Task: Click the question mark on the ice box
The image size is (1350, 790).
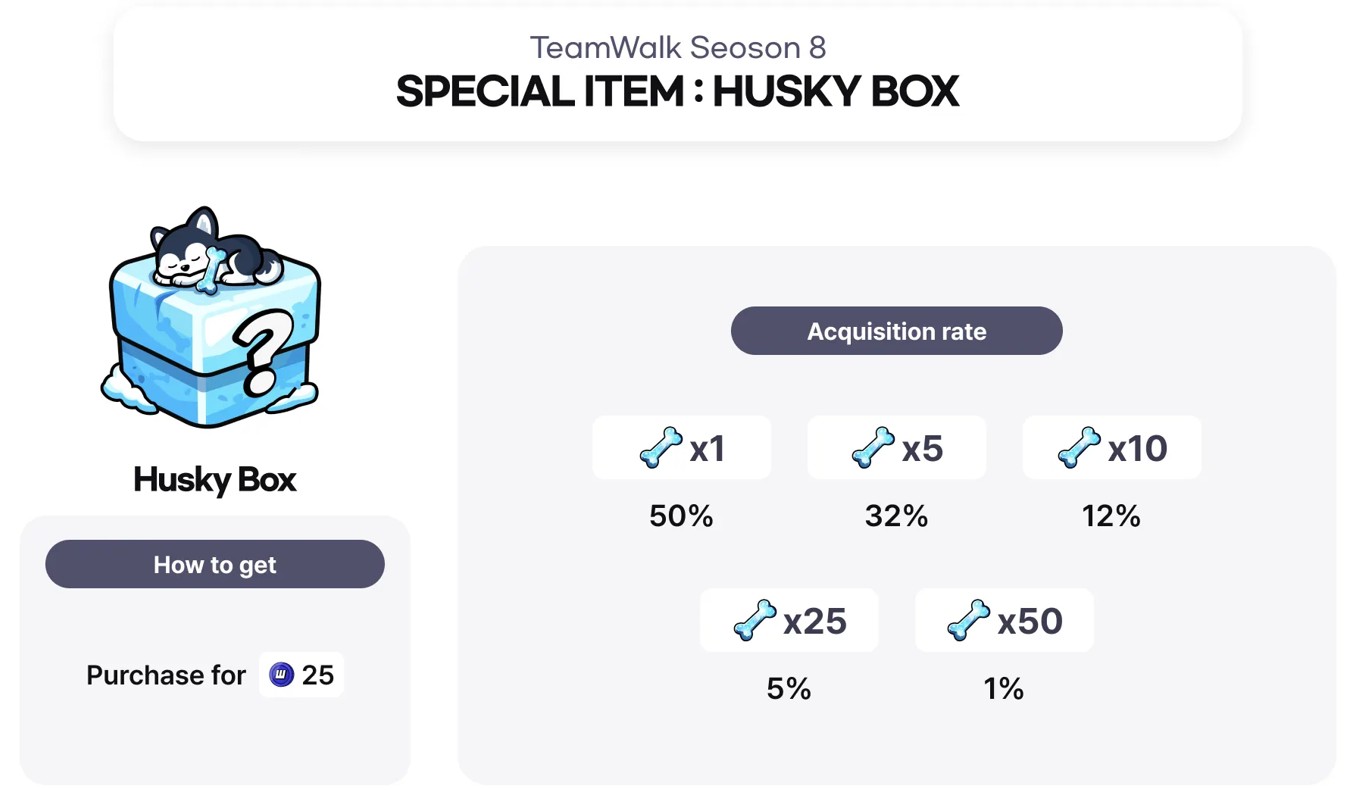Action: (264, 352)
